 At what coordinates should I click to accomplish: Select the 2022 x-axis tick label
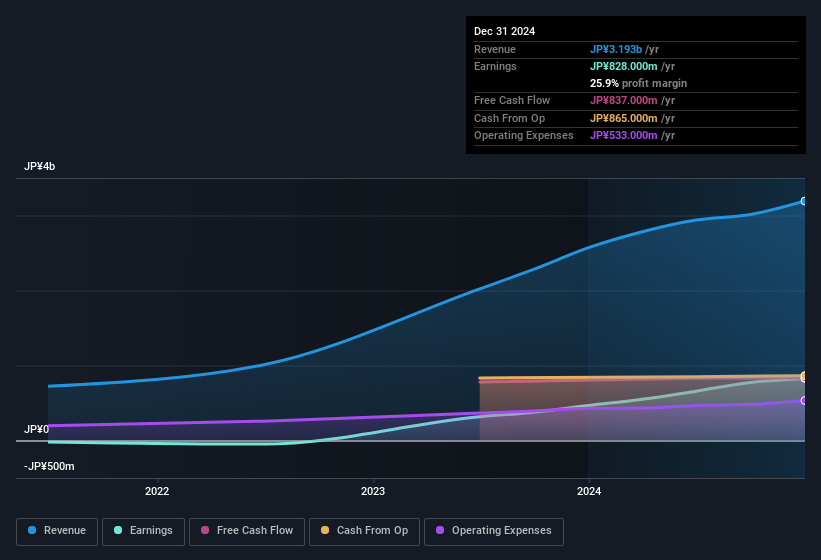click(x=157, y=491)
